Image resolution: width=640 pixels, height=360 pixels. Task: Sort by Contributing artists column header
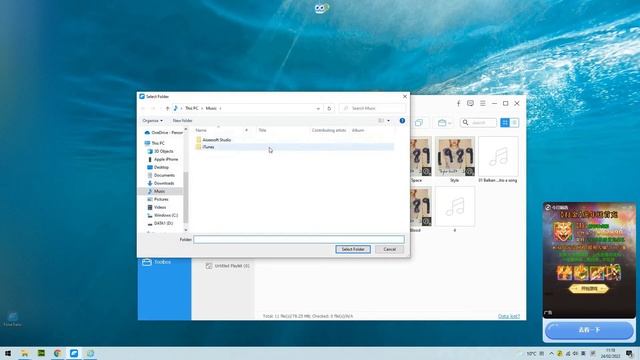[x=329, y=130]
